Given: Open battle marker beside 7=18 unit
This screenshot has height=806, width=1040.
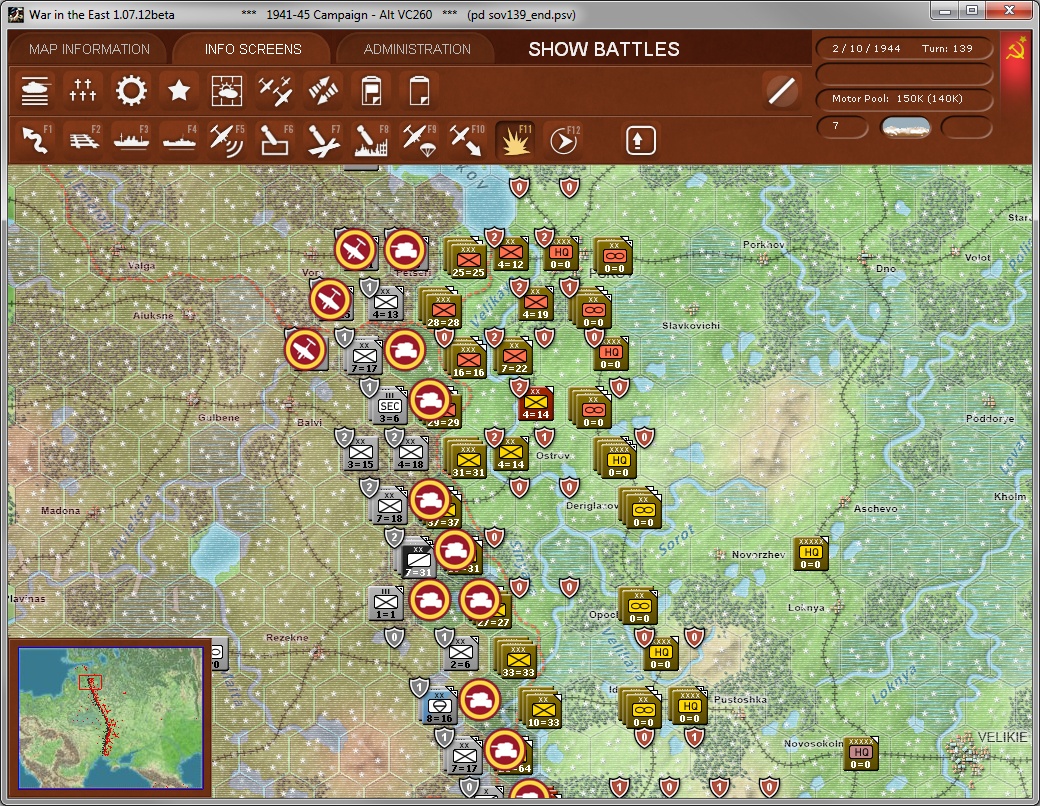Looking at the screenshot, I should [430, 500].
